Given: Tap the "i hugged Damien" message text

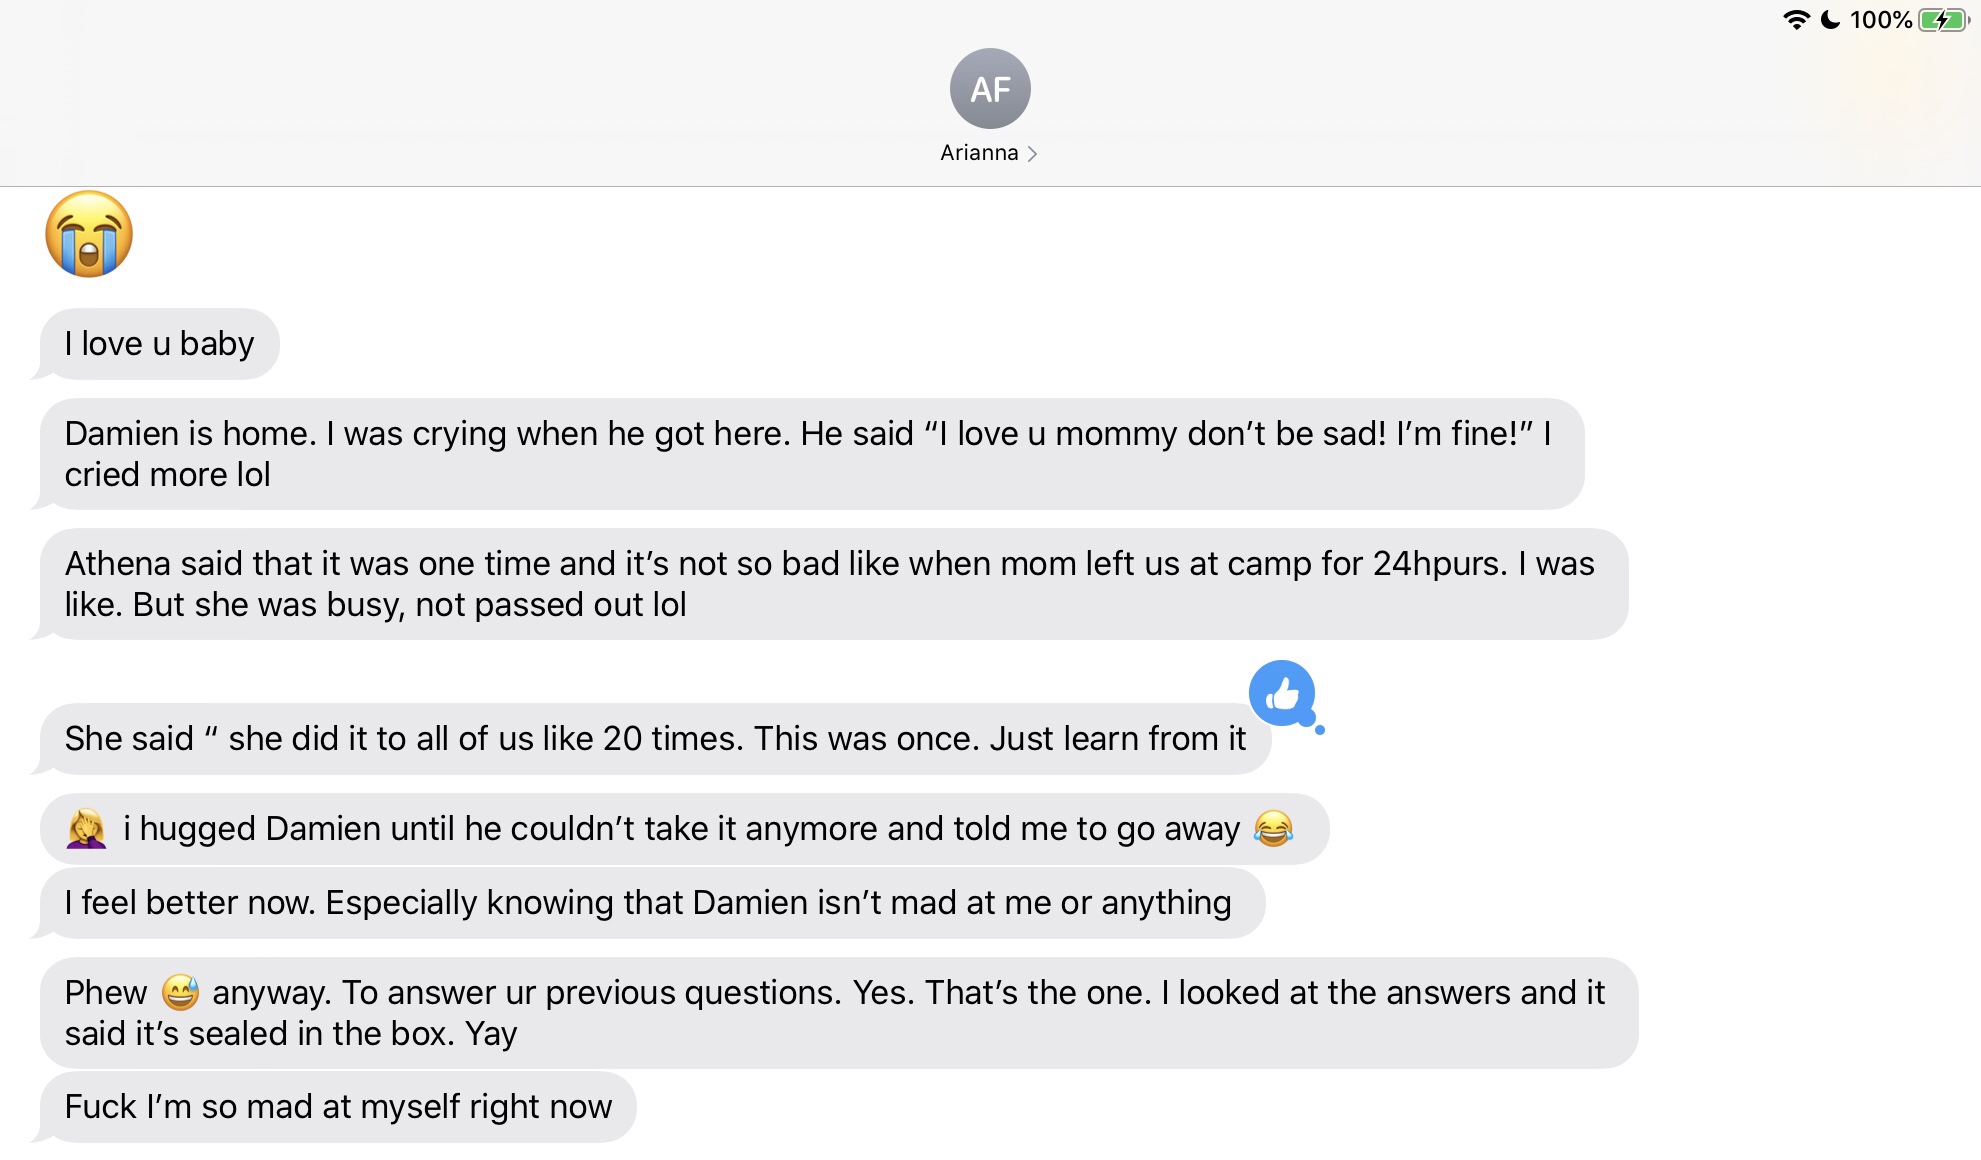Looking at the screenshot, I should pyautogui.click(x=681, y=829).
